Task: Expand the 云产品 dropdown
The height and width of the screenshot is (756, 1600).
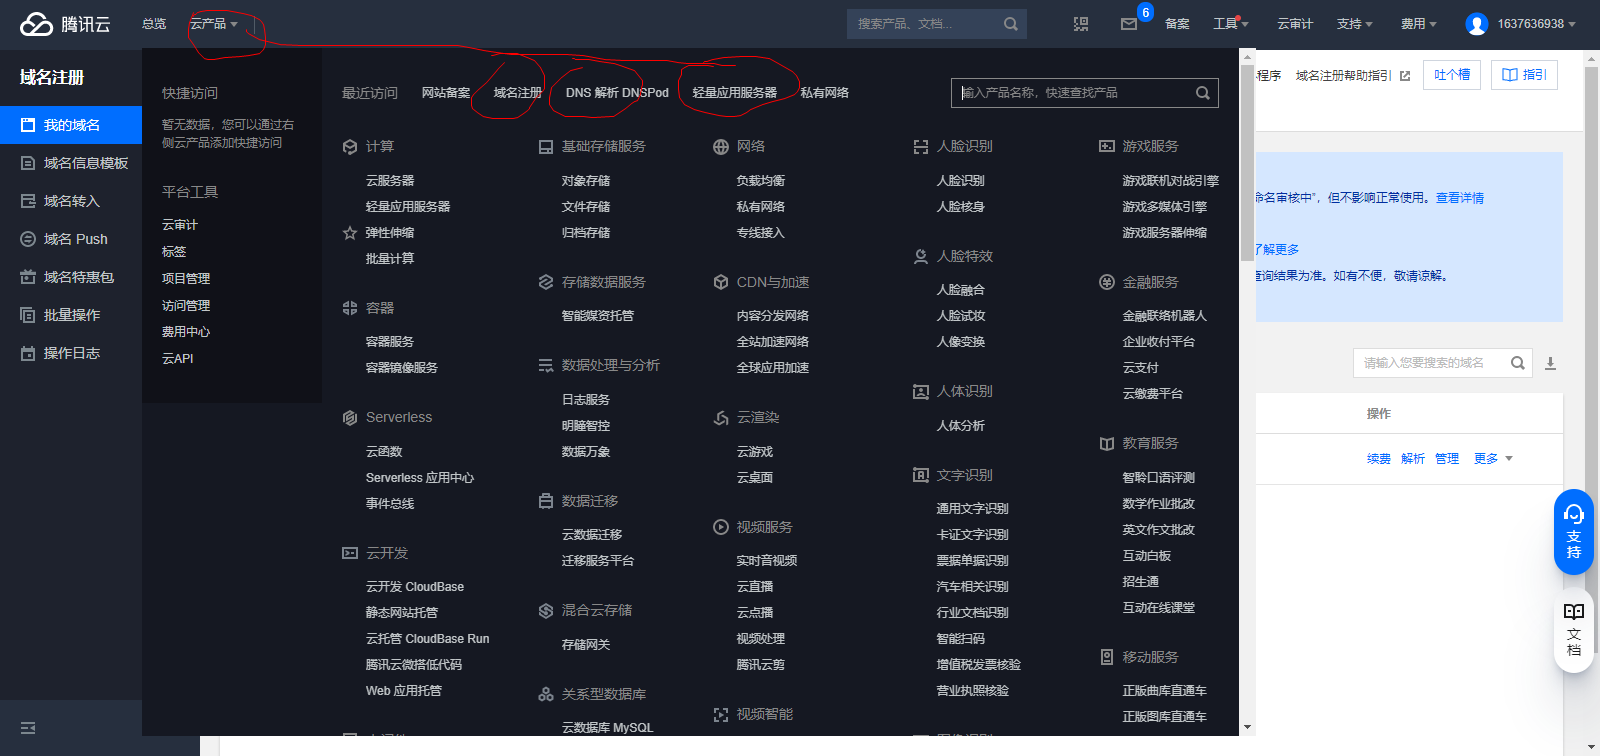Action: [x=214, y=24]
